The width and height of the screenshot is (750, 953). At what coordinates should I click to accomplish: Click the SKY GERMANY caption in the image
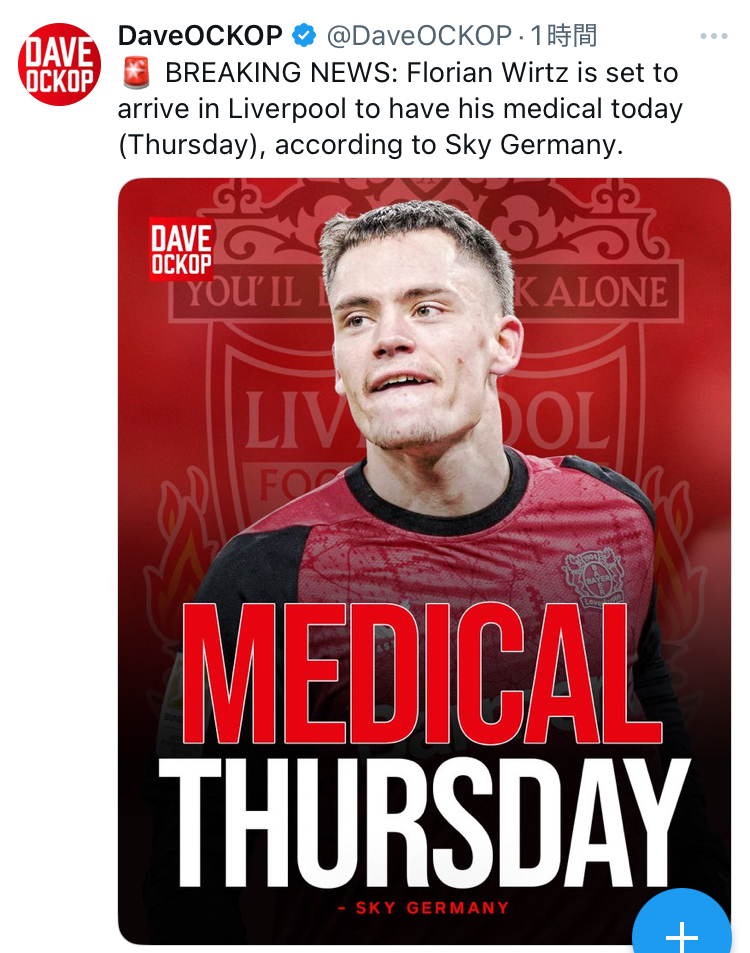424,908
